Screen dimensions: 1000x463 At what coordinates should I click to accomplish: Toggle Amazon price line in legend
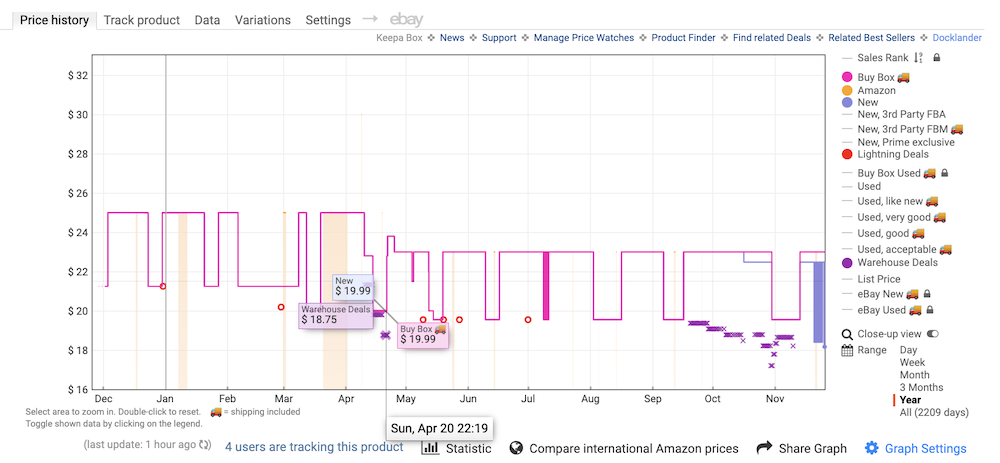tap(876, 90)
